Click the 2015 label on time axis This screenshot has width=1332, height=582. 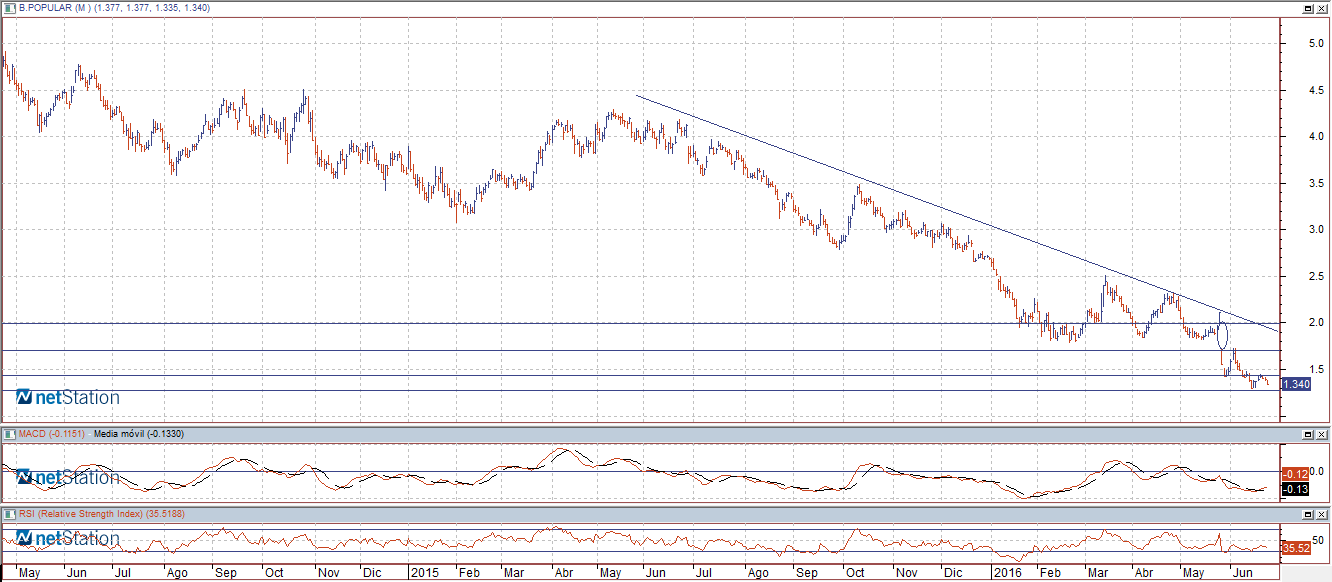coord(424,573)
